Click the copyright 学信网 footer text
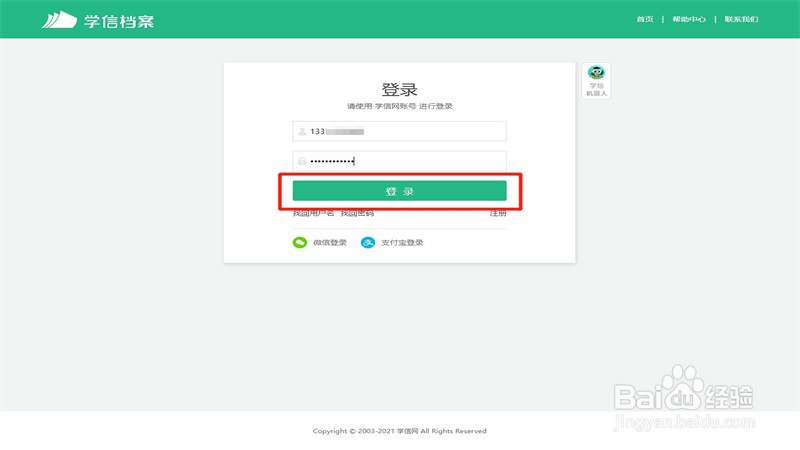Viewport: 800px width, 450px height. pos(408,431)
